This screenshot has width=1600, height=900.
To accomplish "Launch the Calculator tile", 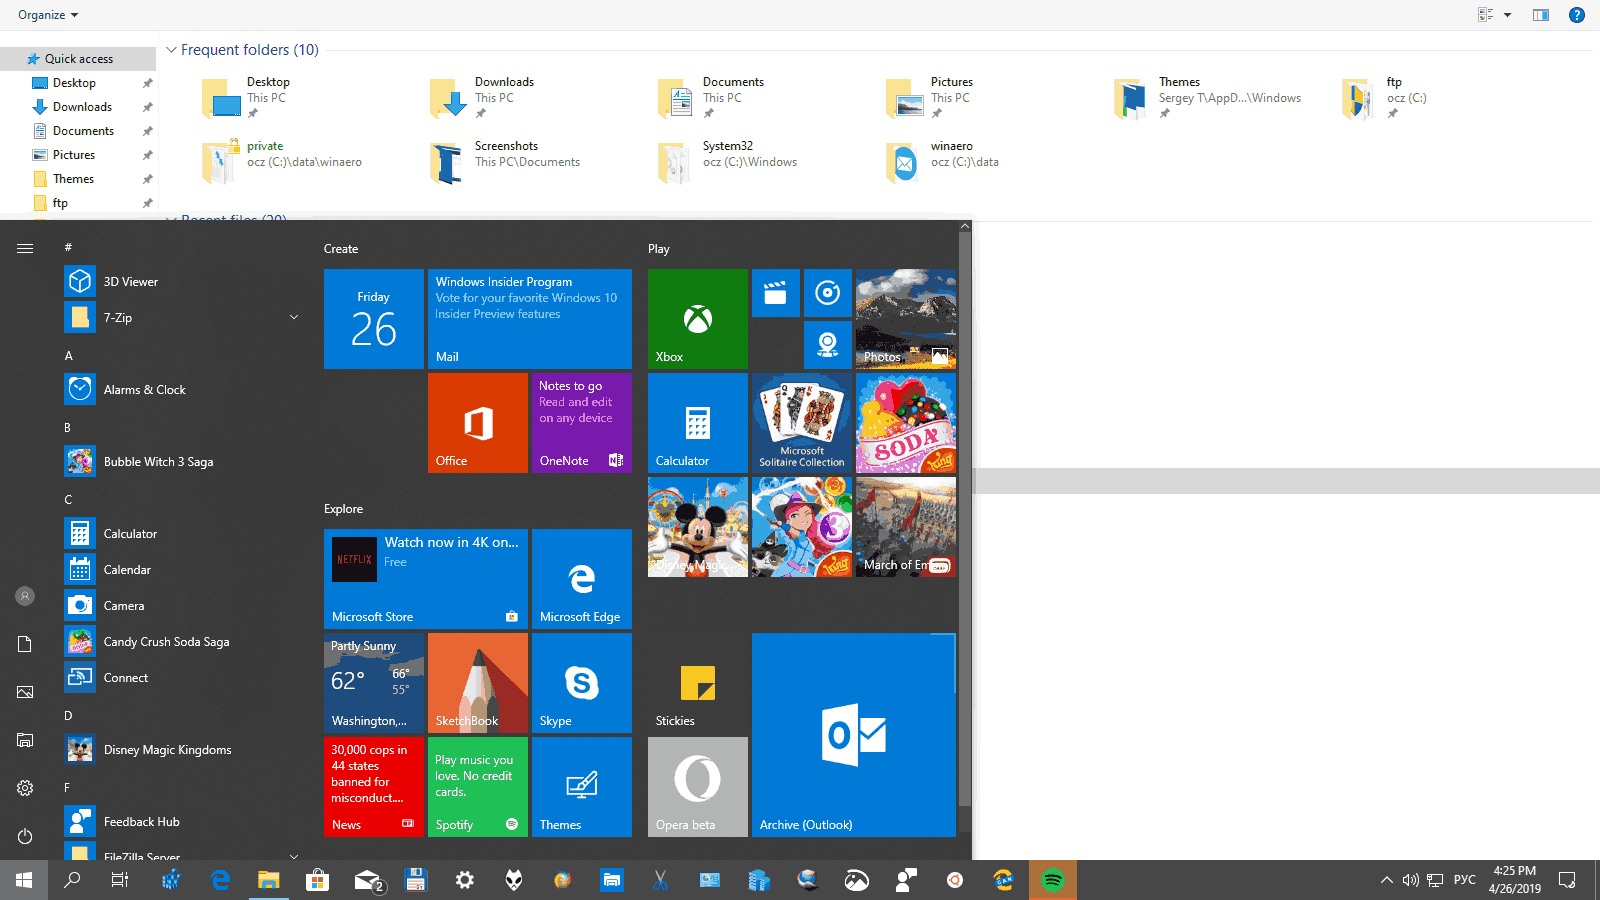I will pos(696,422).
